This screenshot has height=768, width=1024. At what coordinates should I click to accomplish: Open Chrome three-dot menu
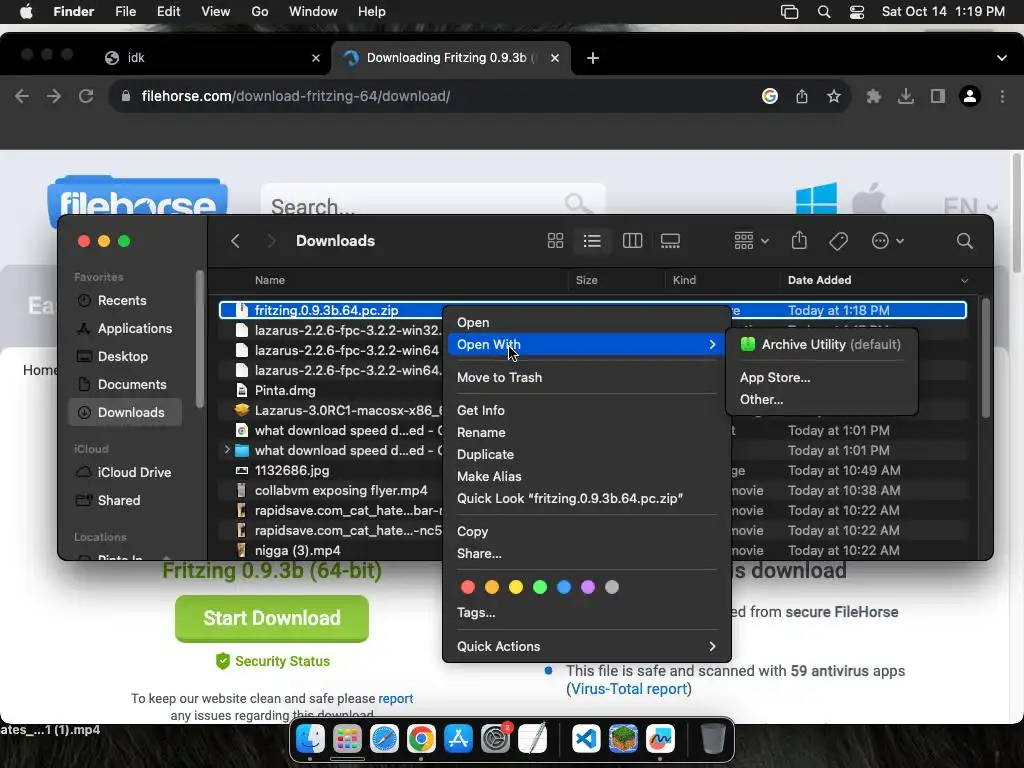(1002, 97)
